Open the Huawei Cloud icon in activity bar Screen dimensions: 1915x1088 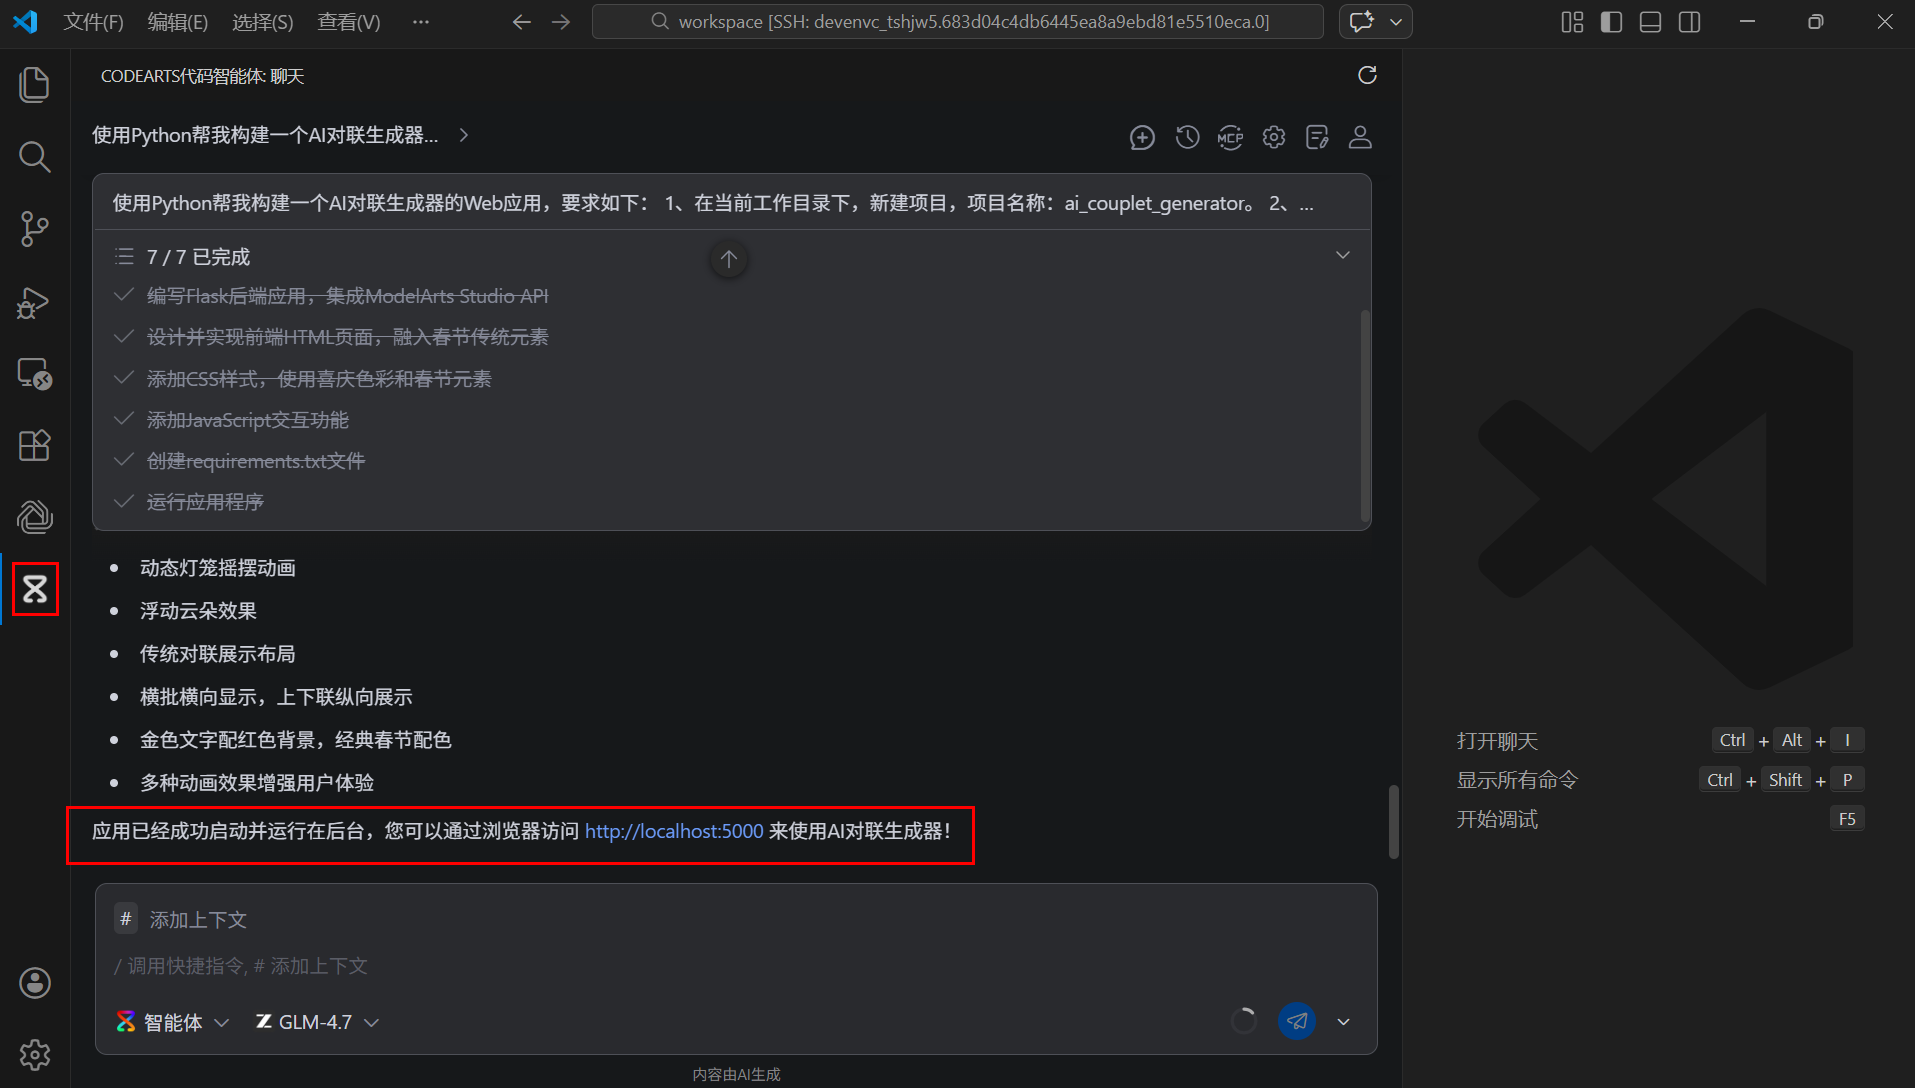(x=35, y=517)
